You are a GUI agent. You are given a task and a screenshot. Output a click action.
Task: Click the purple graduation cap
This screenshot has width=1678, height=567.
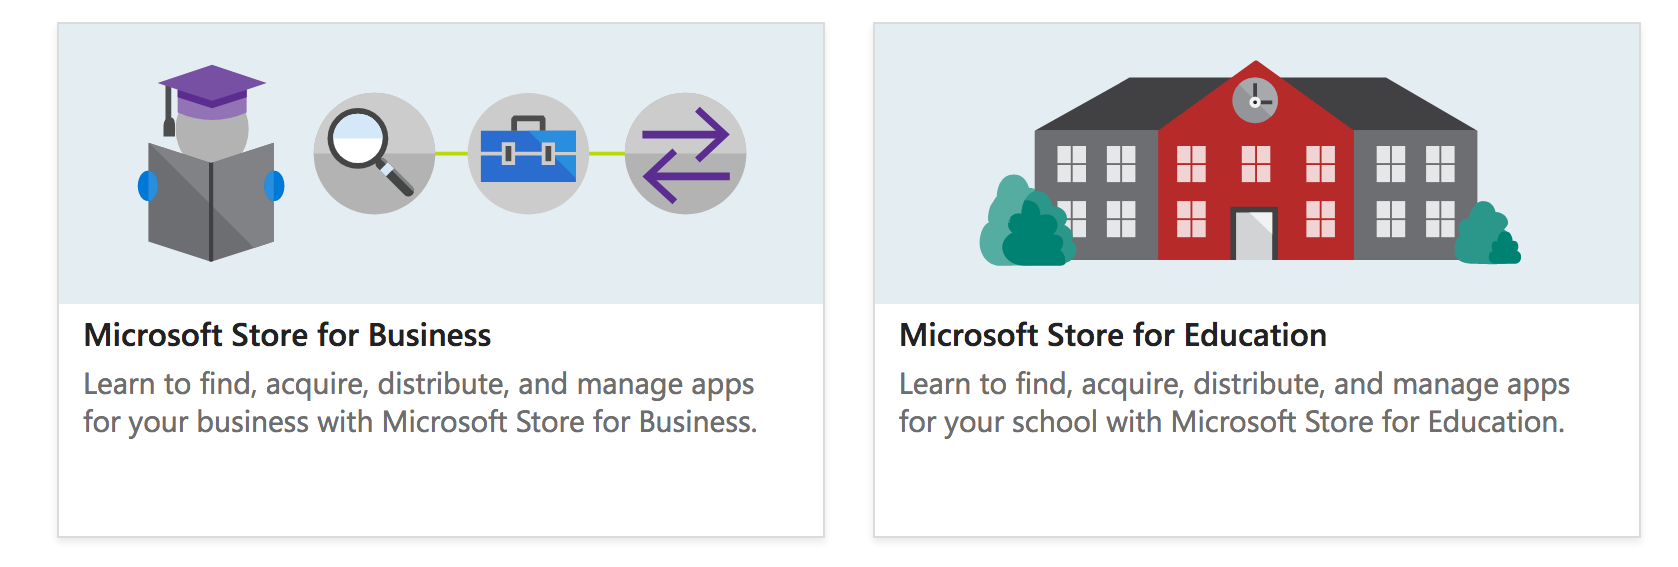(x=211, y=88)
